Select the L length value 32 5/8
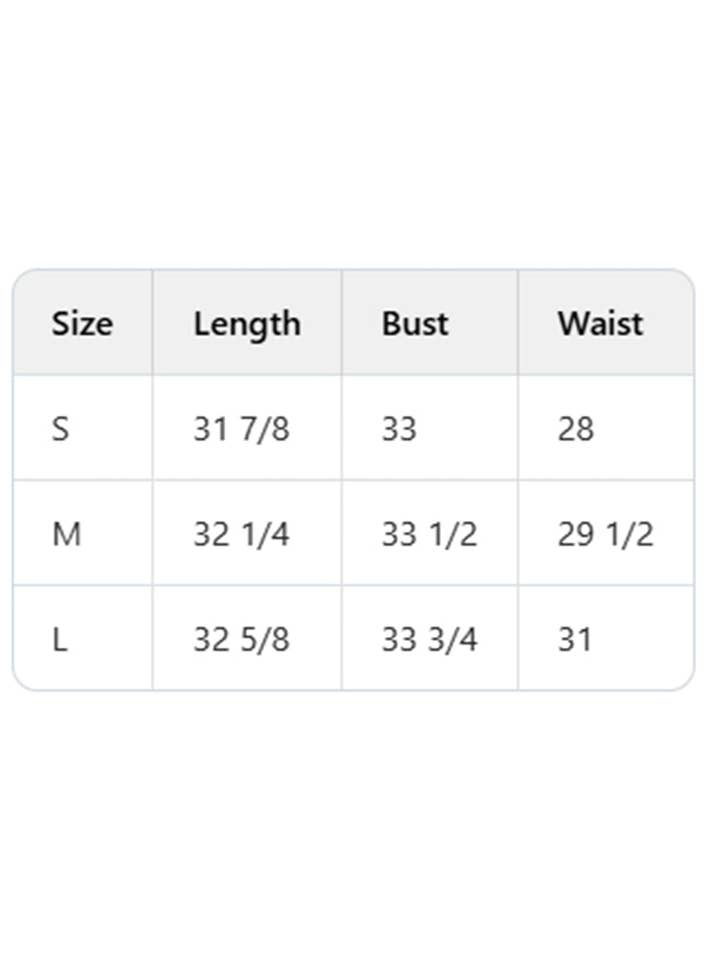This screenshot has height=960, width=720. (x=241, y=640)
